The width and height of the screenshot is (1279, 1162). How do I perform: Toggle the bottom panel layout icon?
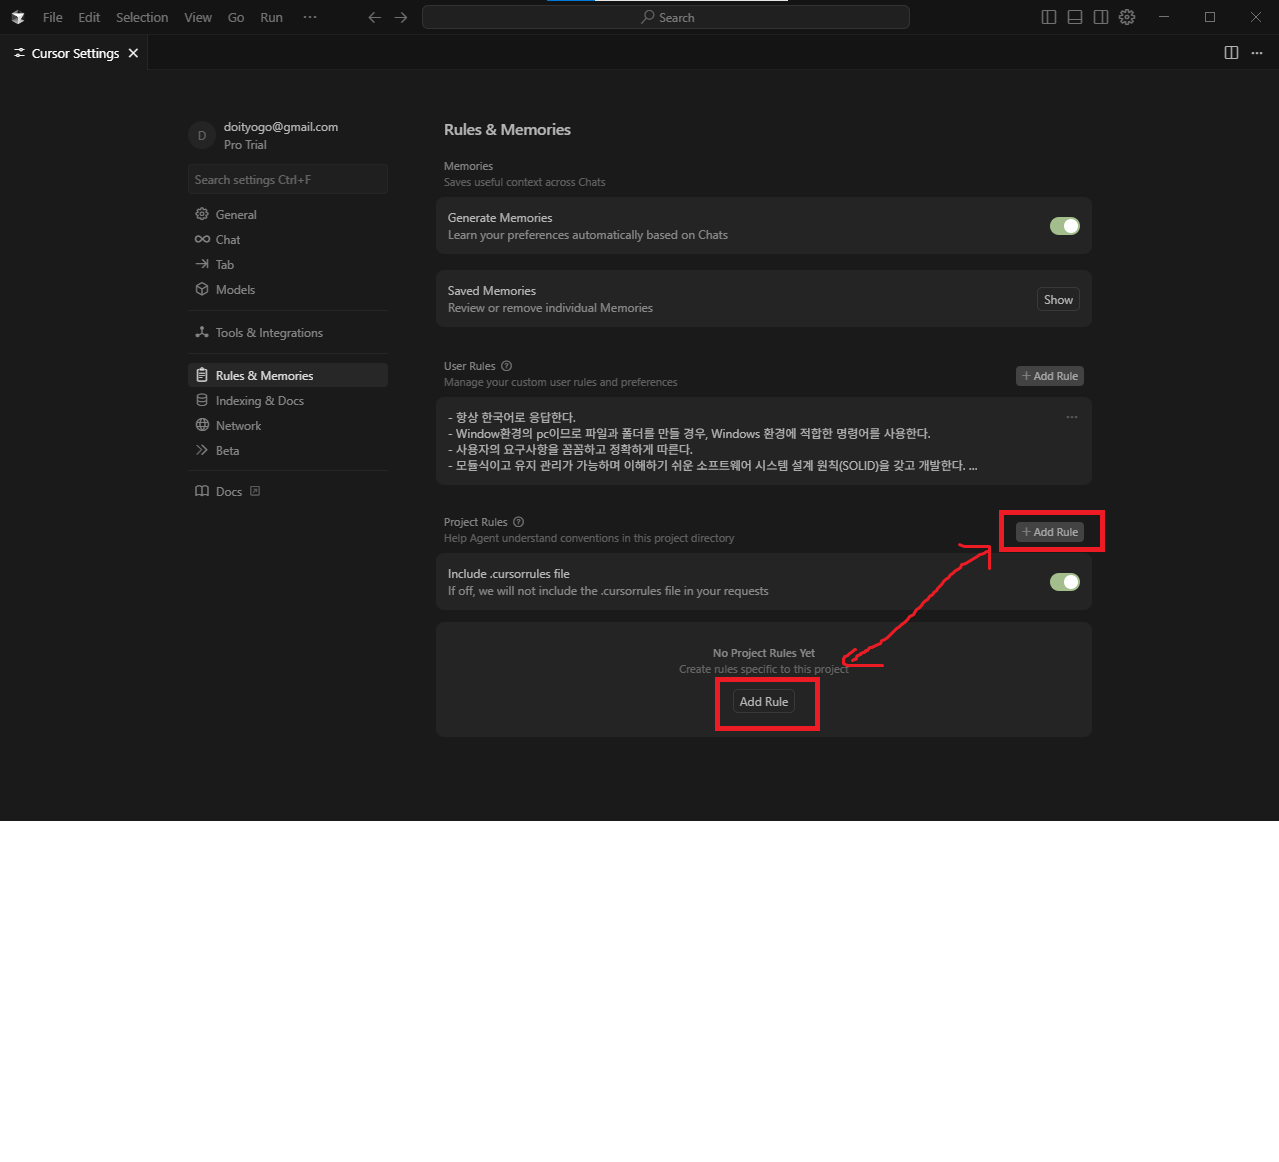[x=1075, y=17]
